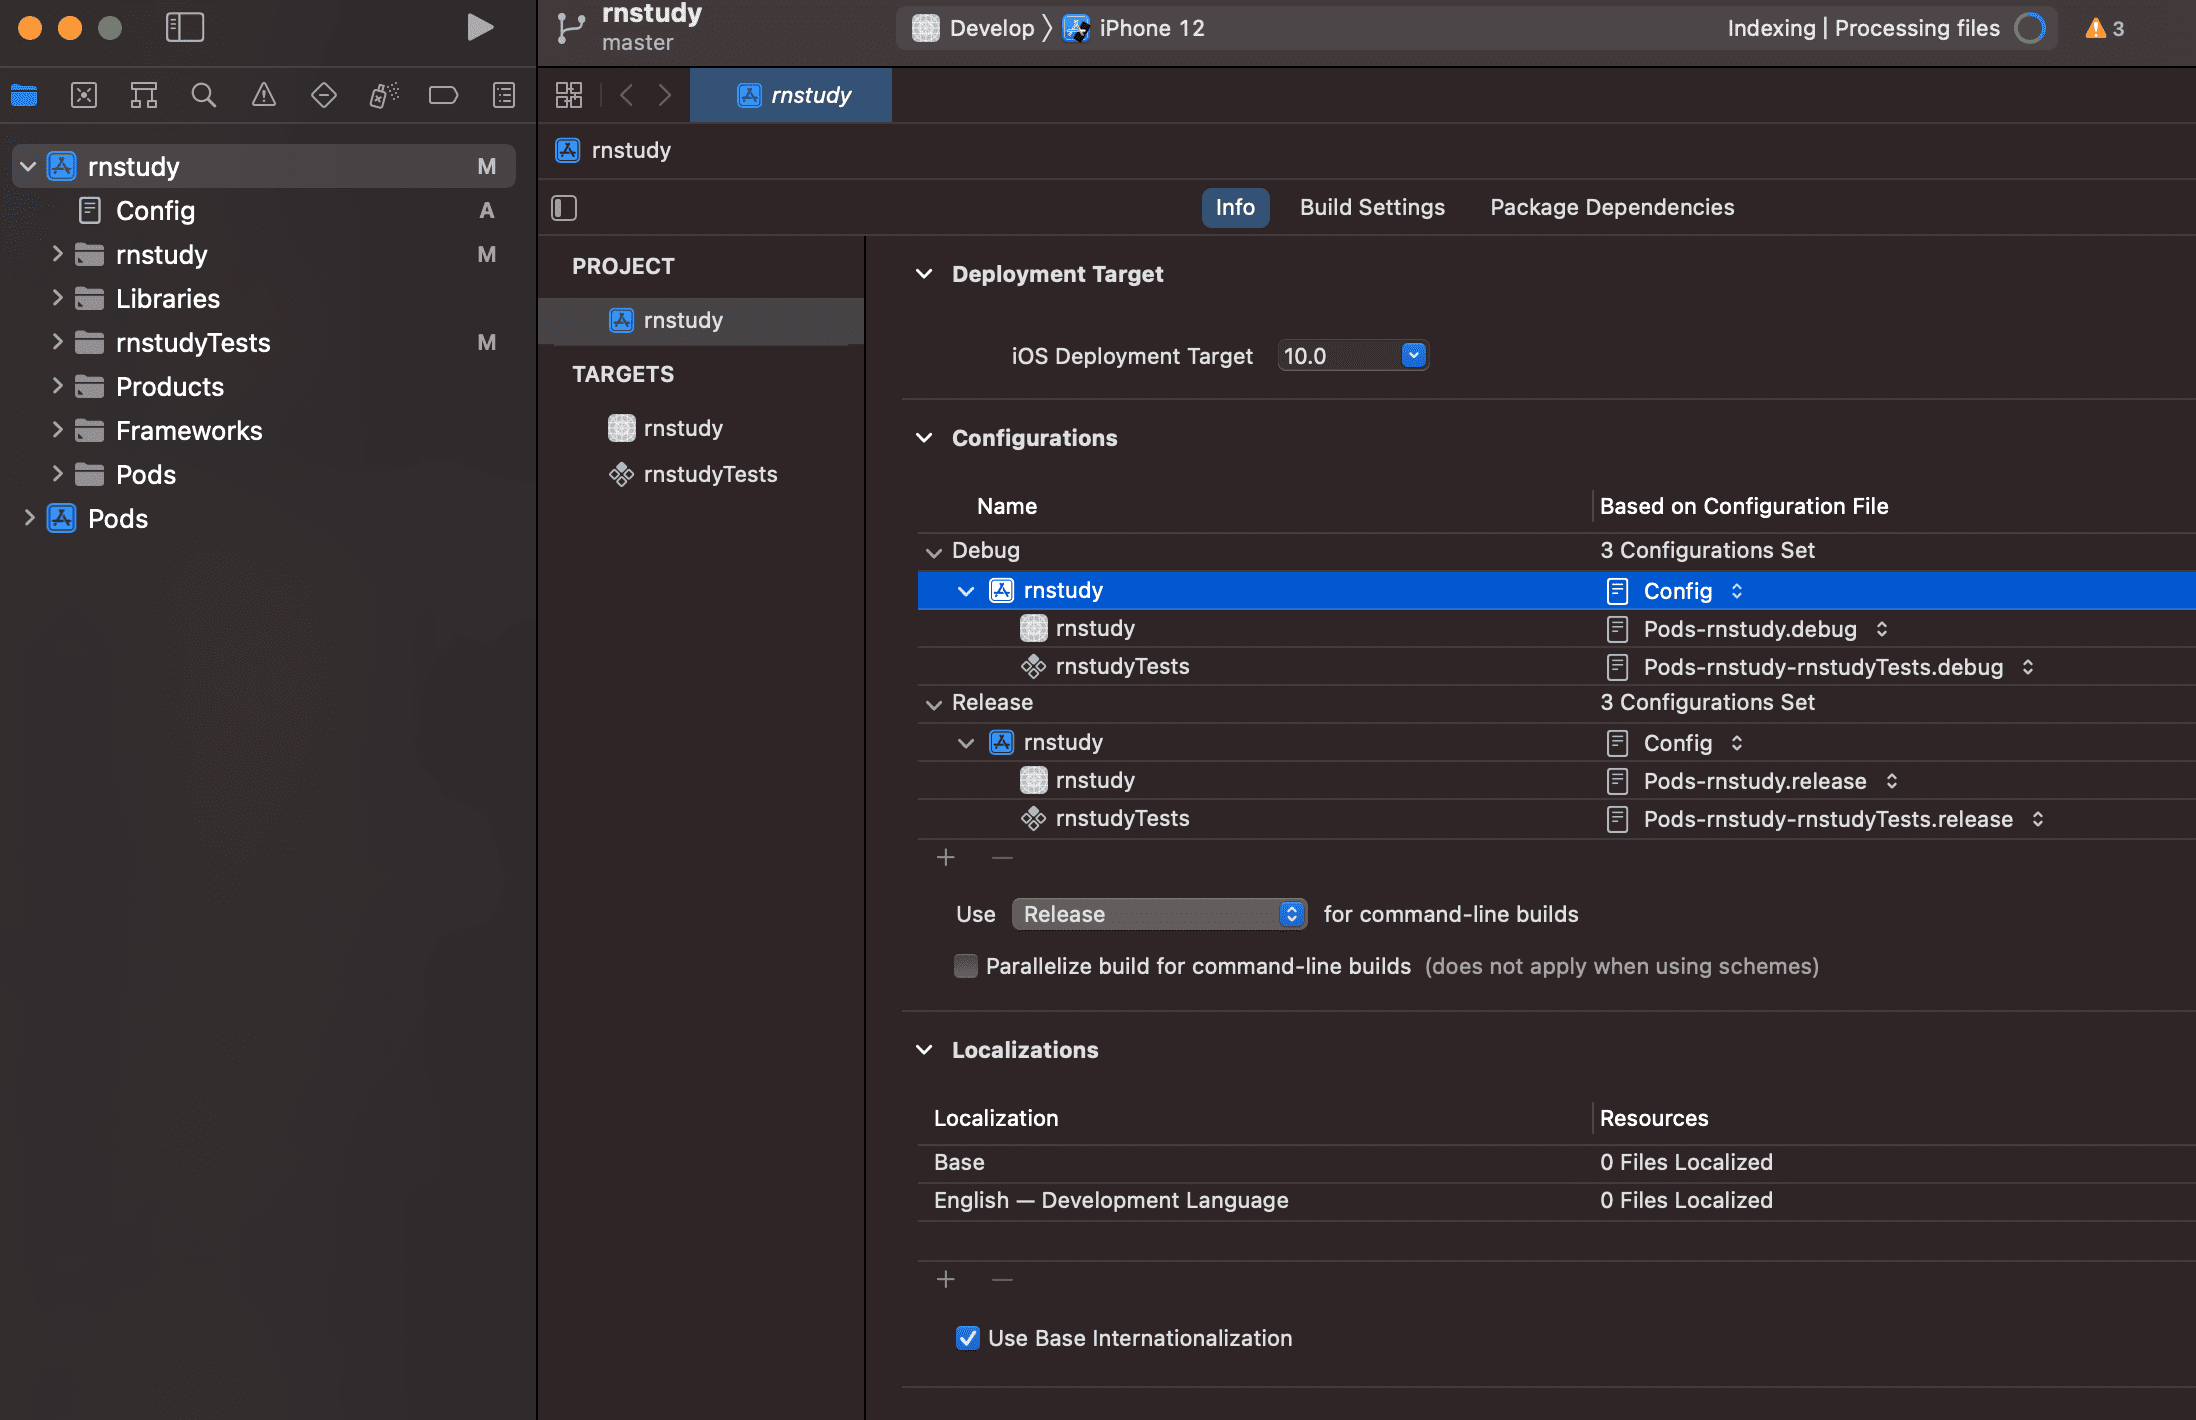
Task: Expand the Frameworks folder
Action: point(57,430)
